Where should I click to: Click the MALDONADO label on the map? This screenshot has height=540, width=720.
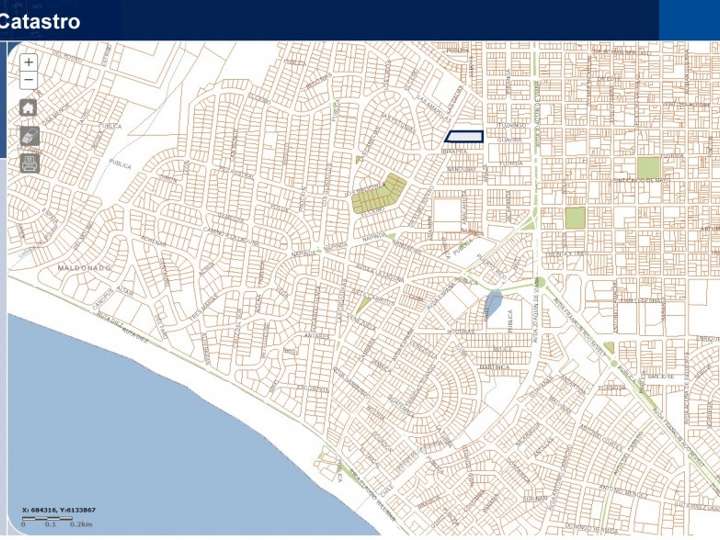coord(84,270)
